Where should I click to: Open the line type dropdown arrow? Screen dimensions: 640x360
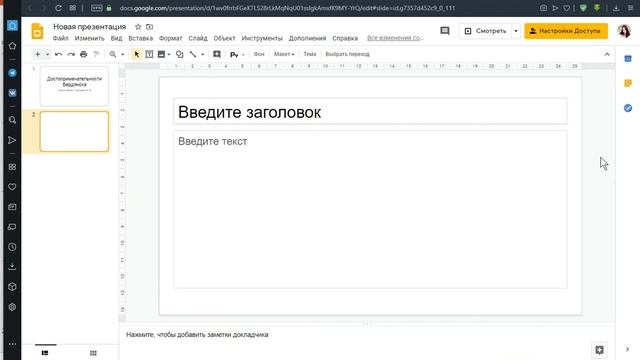(202, 54)
